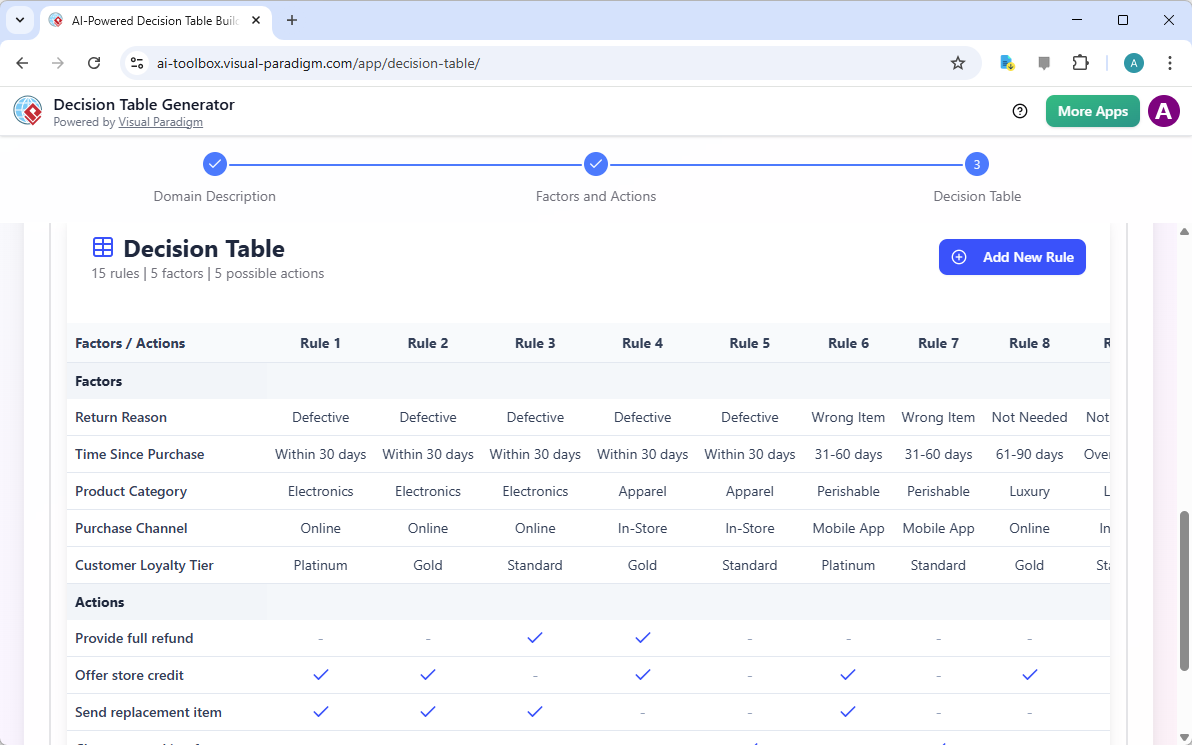The width and height of the screenshot is (1192, 745).
Task: Open the Chrome three-dot menu
Action: (1170, 62)
